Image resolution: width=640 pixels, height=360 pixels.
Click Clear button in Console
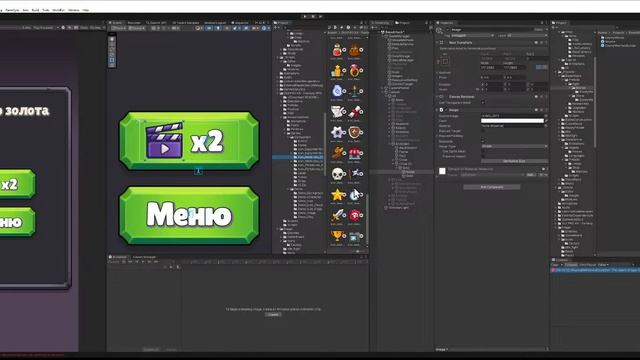(555, 264)
